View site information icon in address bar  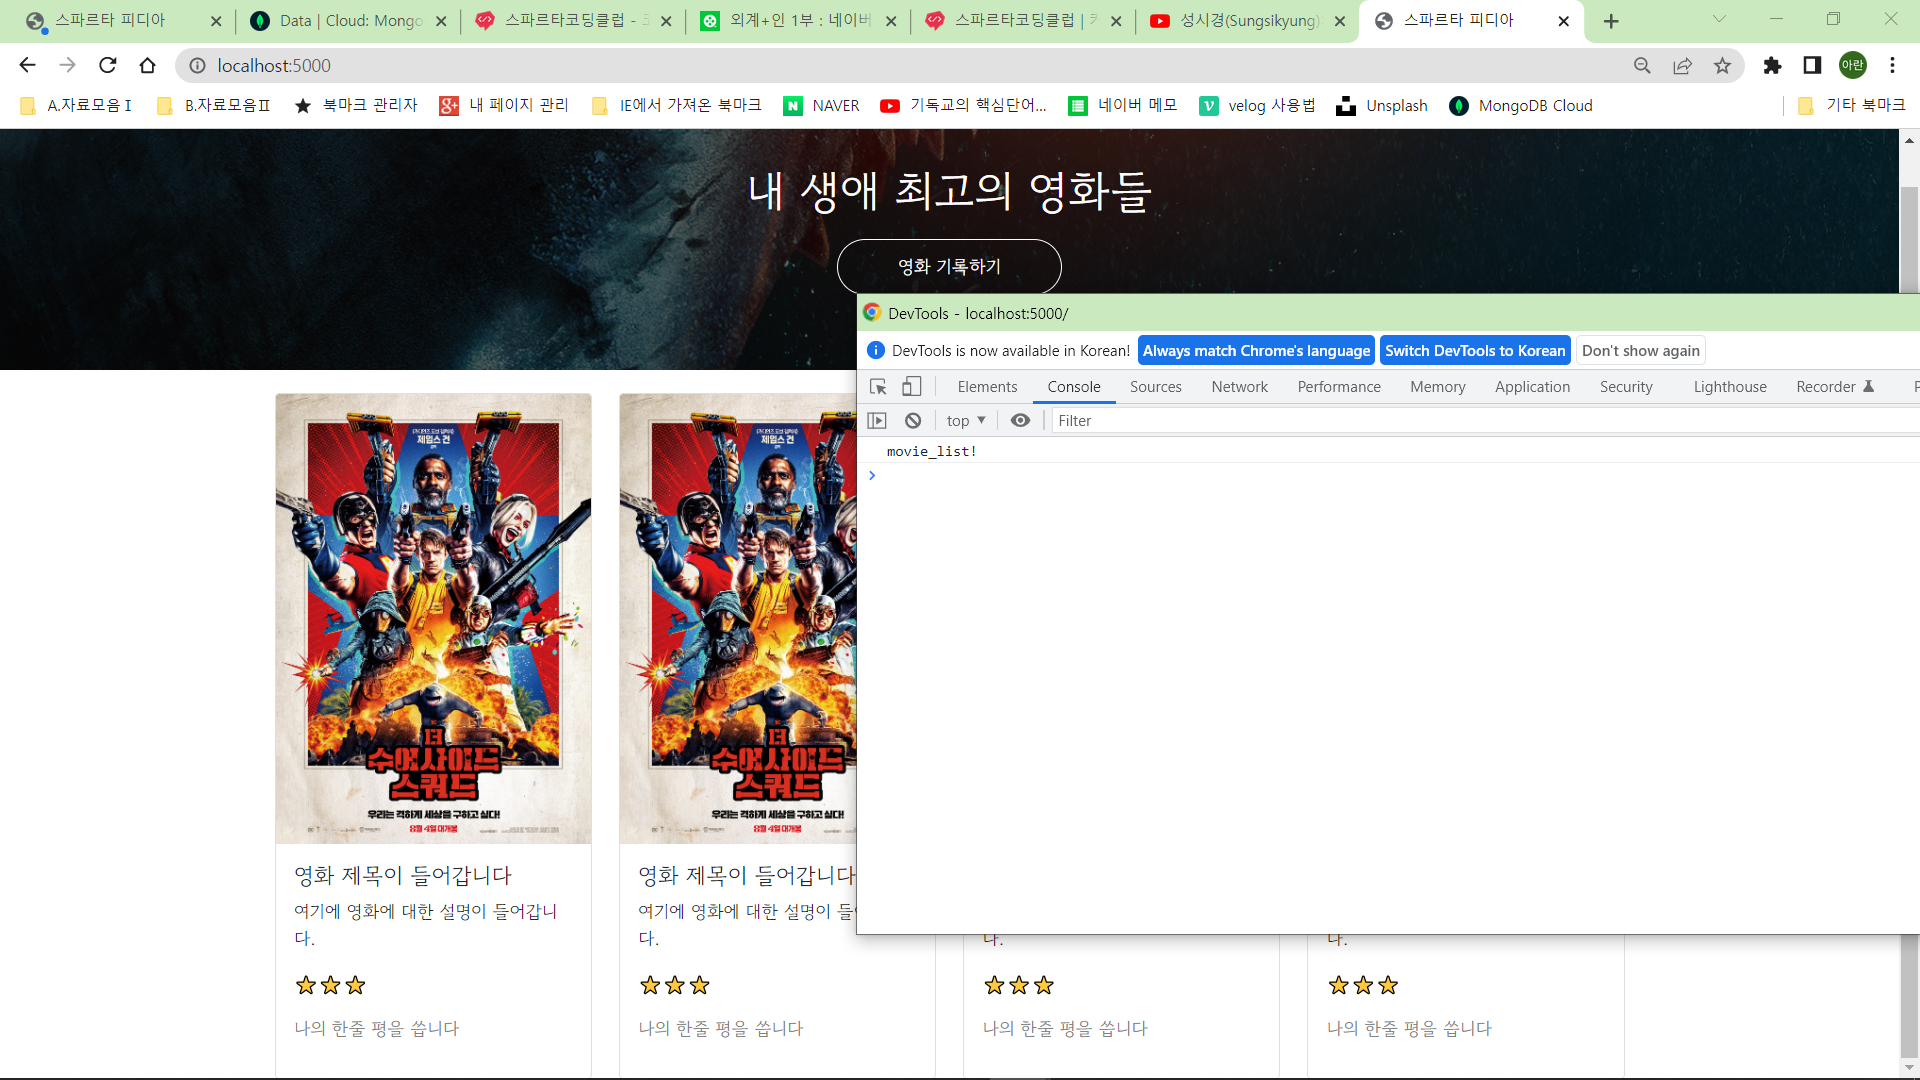tap(198, 65)
